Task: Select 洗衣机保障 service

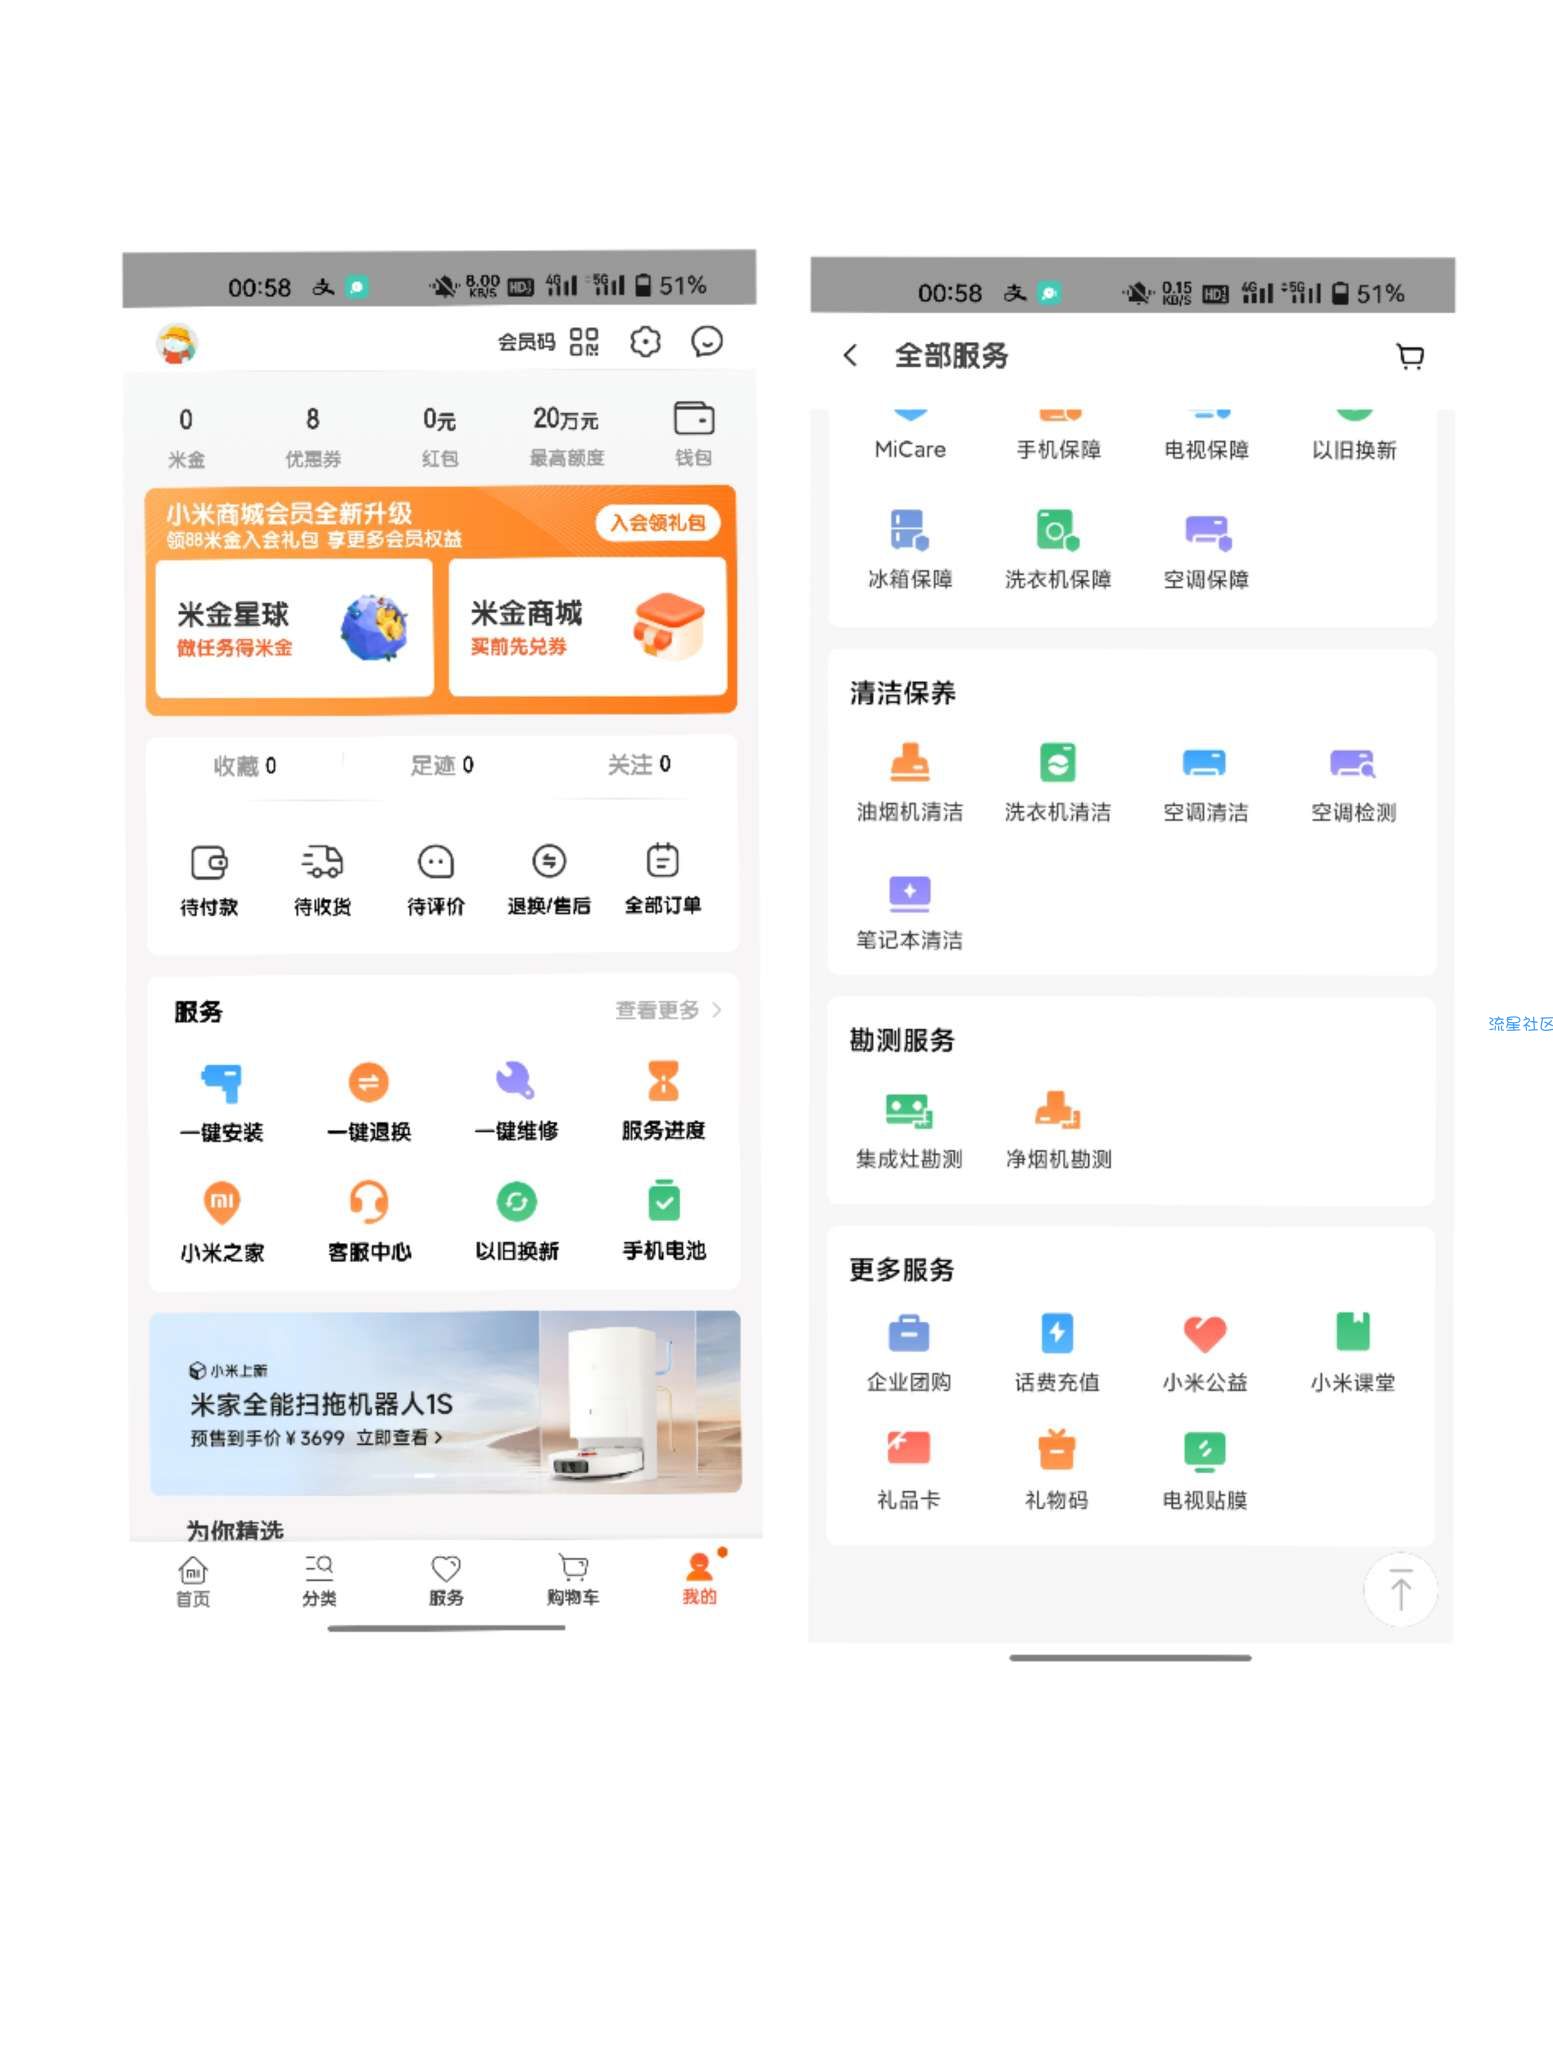Action: (1058, 550)
